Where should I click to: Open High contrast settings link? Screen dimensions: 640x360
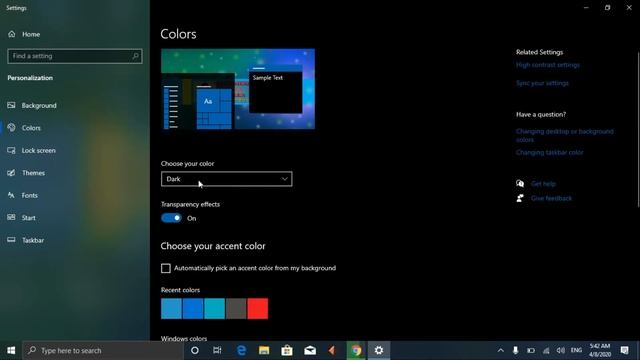click(548, 65)
